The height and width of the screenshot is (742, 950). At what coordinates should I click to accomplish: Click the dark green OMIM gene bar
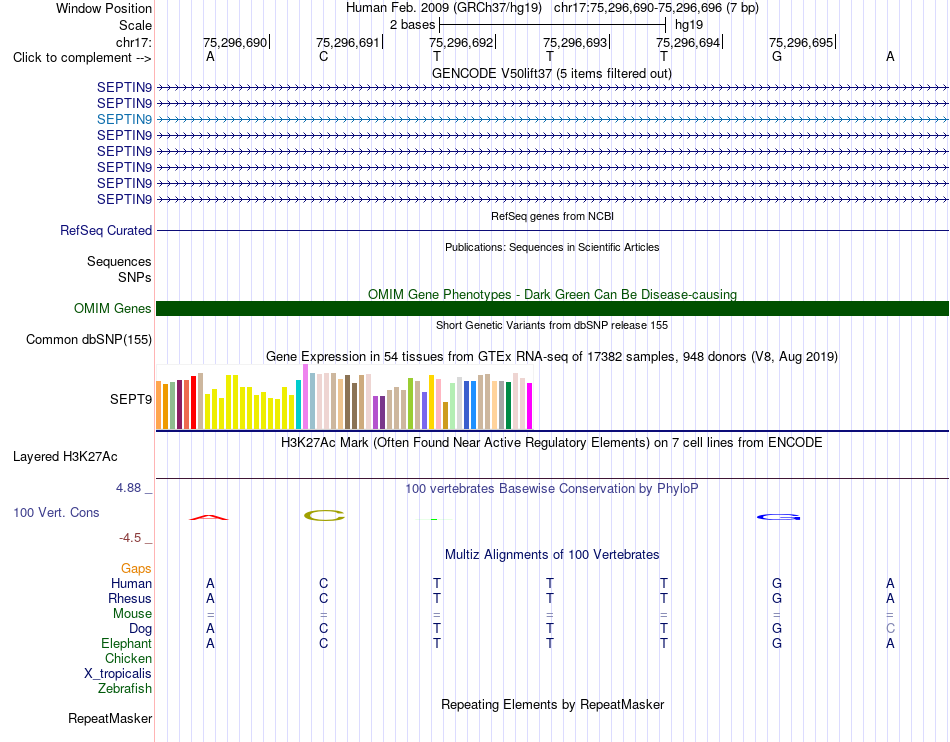pos(552,308)
